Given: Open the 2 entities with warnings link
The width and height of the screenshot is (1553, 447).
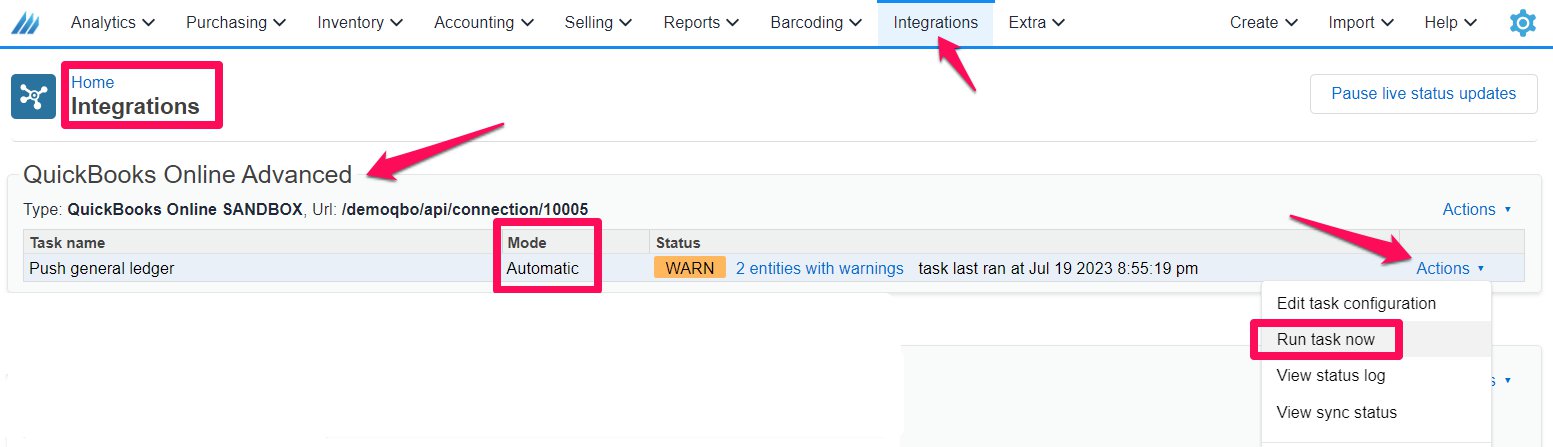Looking at the screenshot, I should (820, 268).
